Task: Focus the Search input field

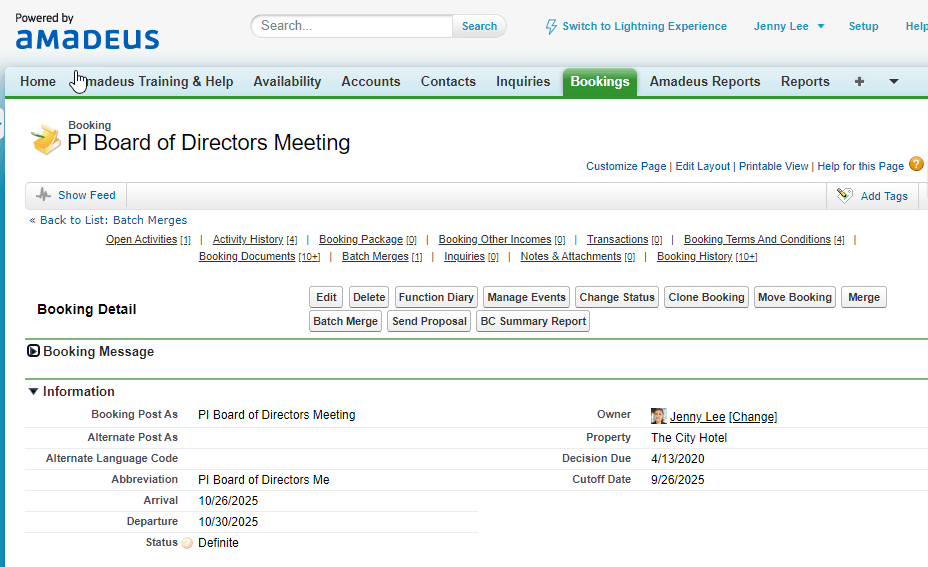Action: point(352,26)
